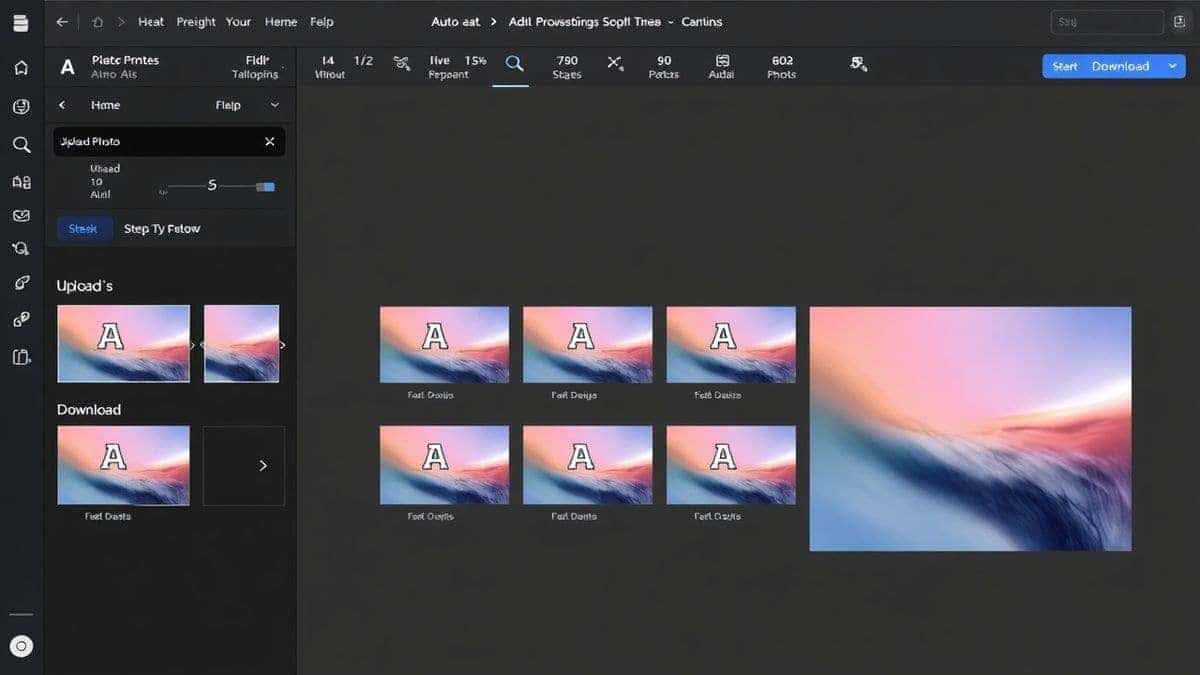Click the slider line in the Uplad Ploto section

pyautogui.click(x=211, y=186)
